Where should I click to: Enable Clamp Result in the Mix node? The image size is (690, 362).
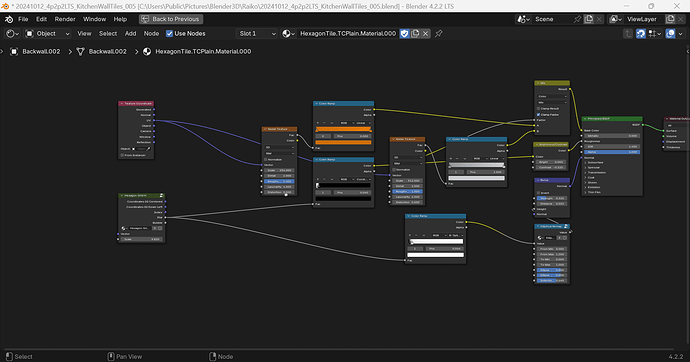tap(538, 108)
